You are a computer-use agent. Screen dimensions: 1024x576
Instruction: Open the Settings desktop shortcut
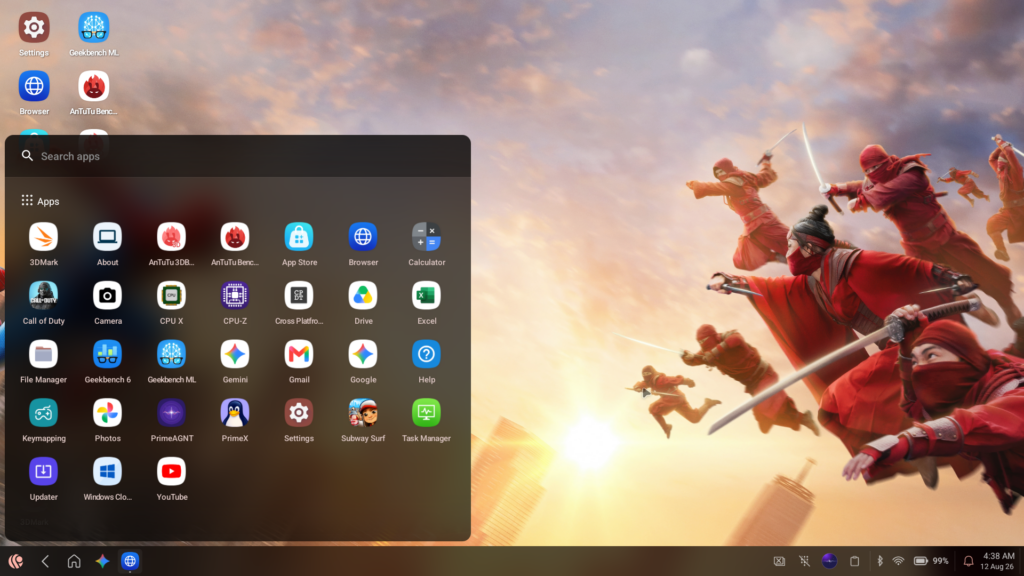(x=34, y=27)
